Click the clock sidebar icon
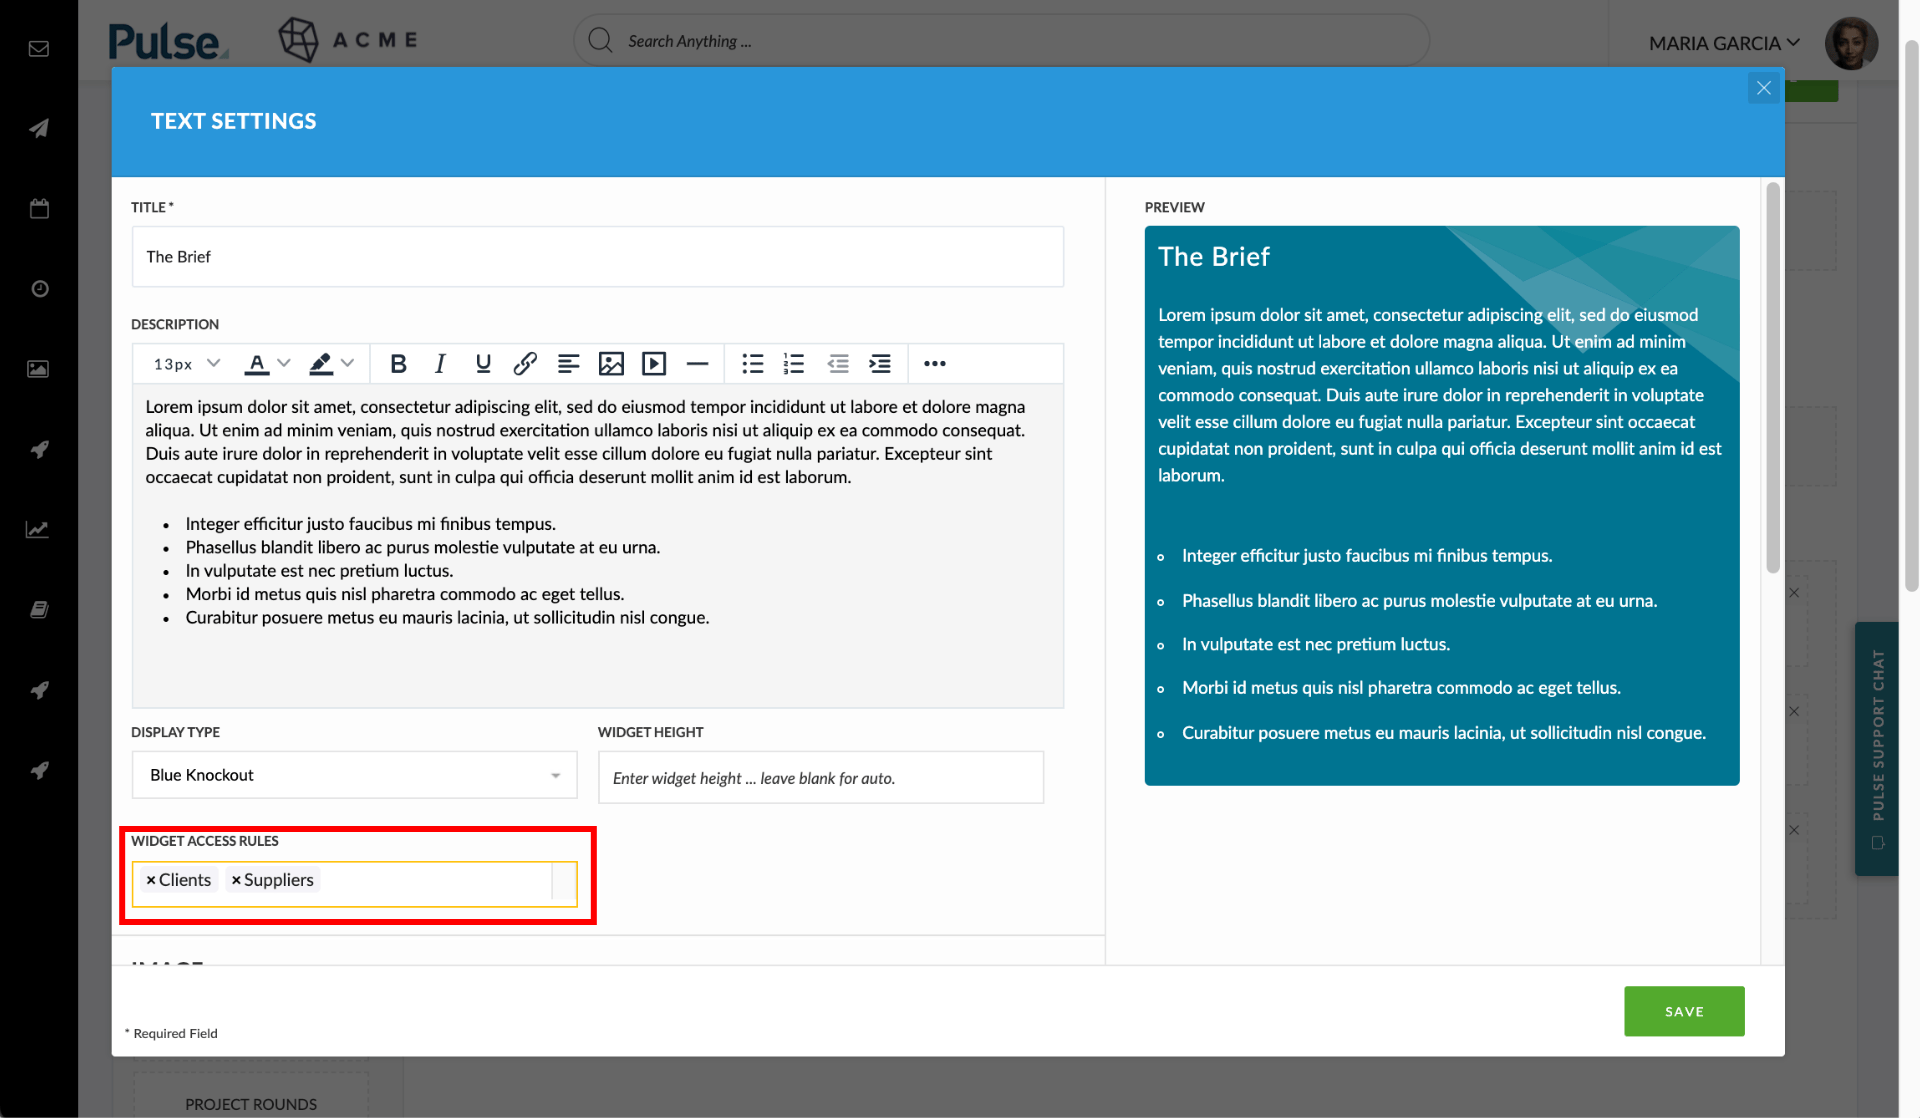1920x1118 pixels. click(39, 289)
